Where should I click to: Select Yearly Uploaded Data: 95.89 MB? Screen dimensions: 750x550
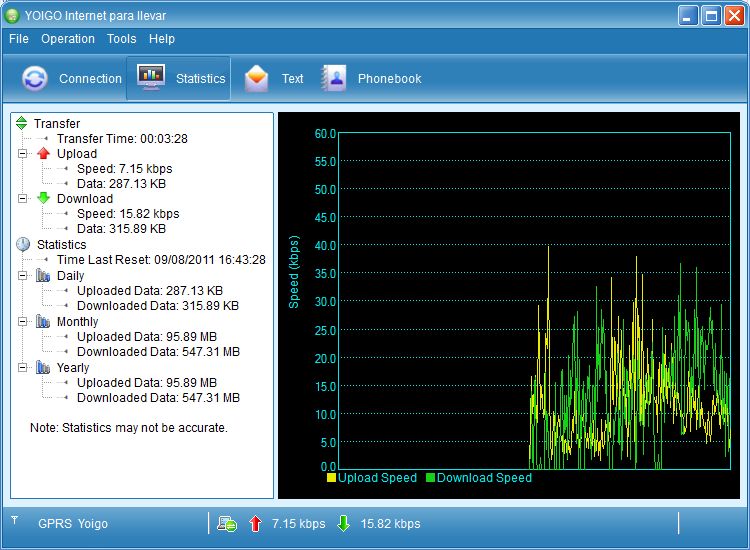click(147, 383)
